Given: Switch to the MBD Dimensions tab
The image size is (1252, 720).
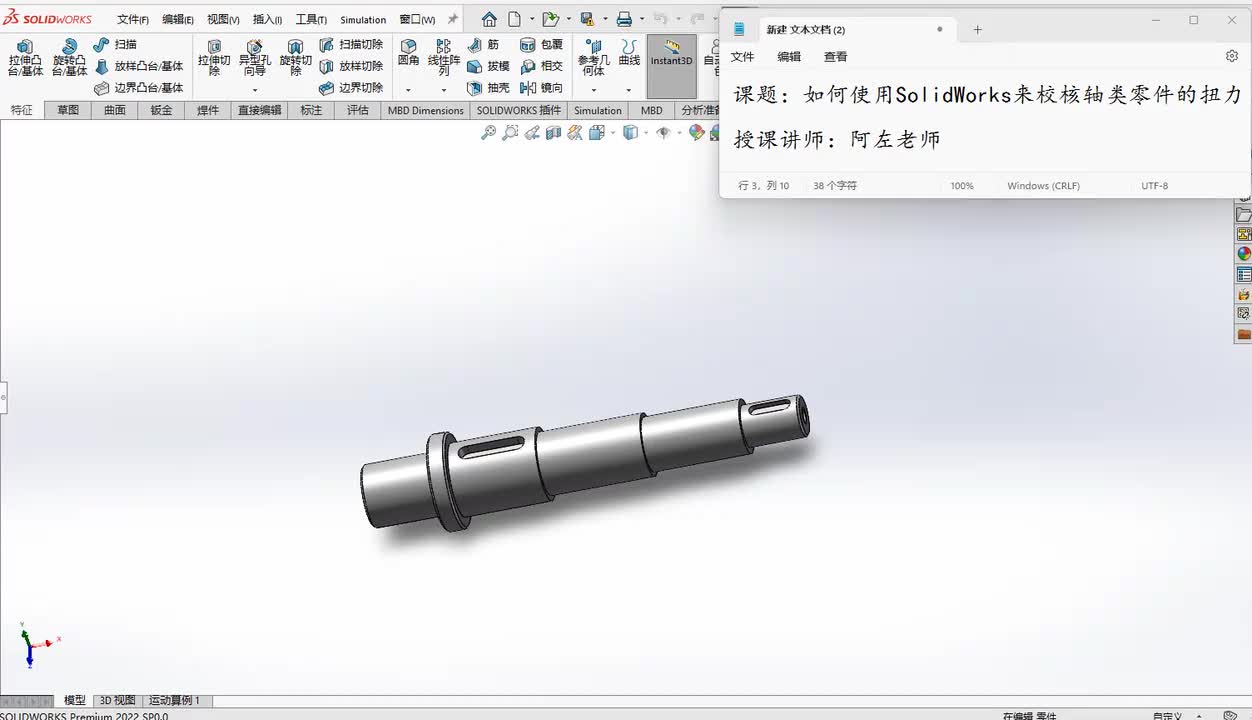Looking at the screenshot, I should [426, 110].
